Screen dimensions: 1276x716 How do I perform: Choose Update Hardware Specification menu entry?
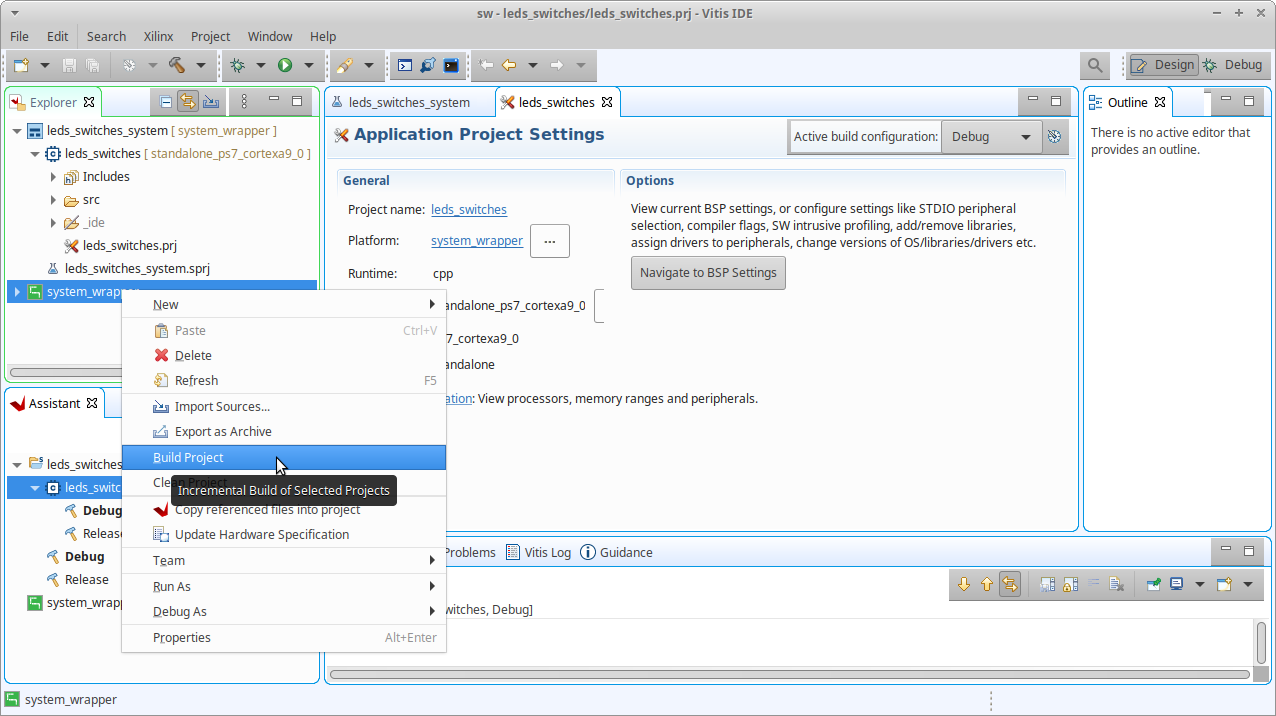(261, 534)
